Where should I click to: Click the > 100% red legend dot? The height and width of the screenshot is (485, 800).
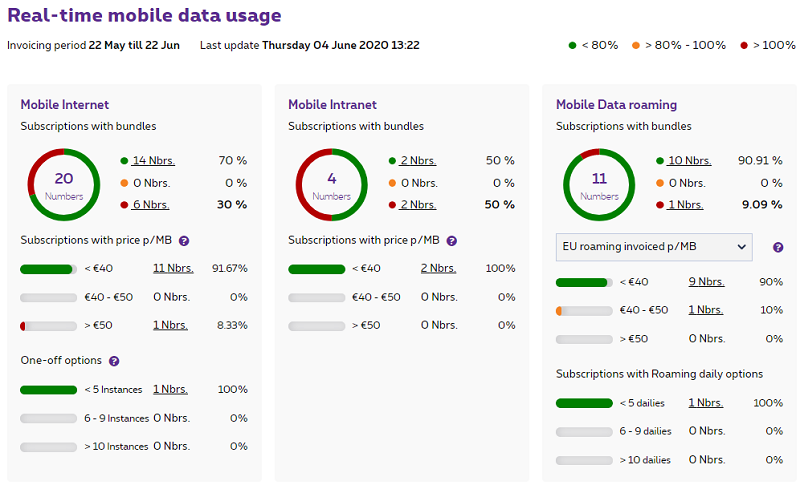[744, 45]
